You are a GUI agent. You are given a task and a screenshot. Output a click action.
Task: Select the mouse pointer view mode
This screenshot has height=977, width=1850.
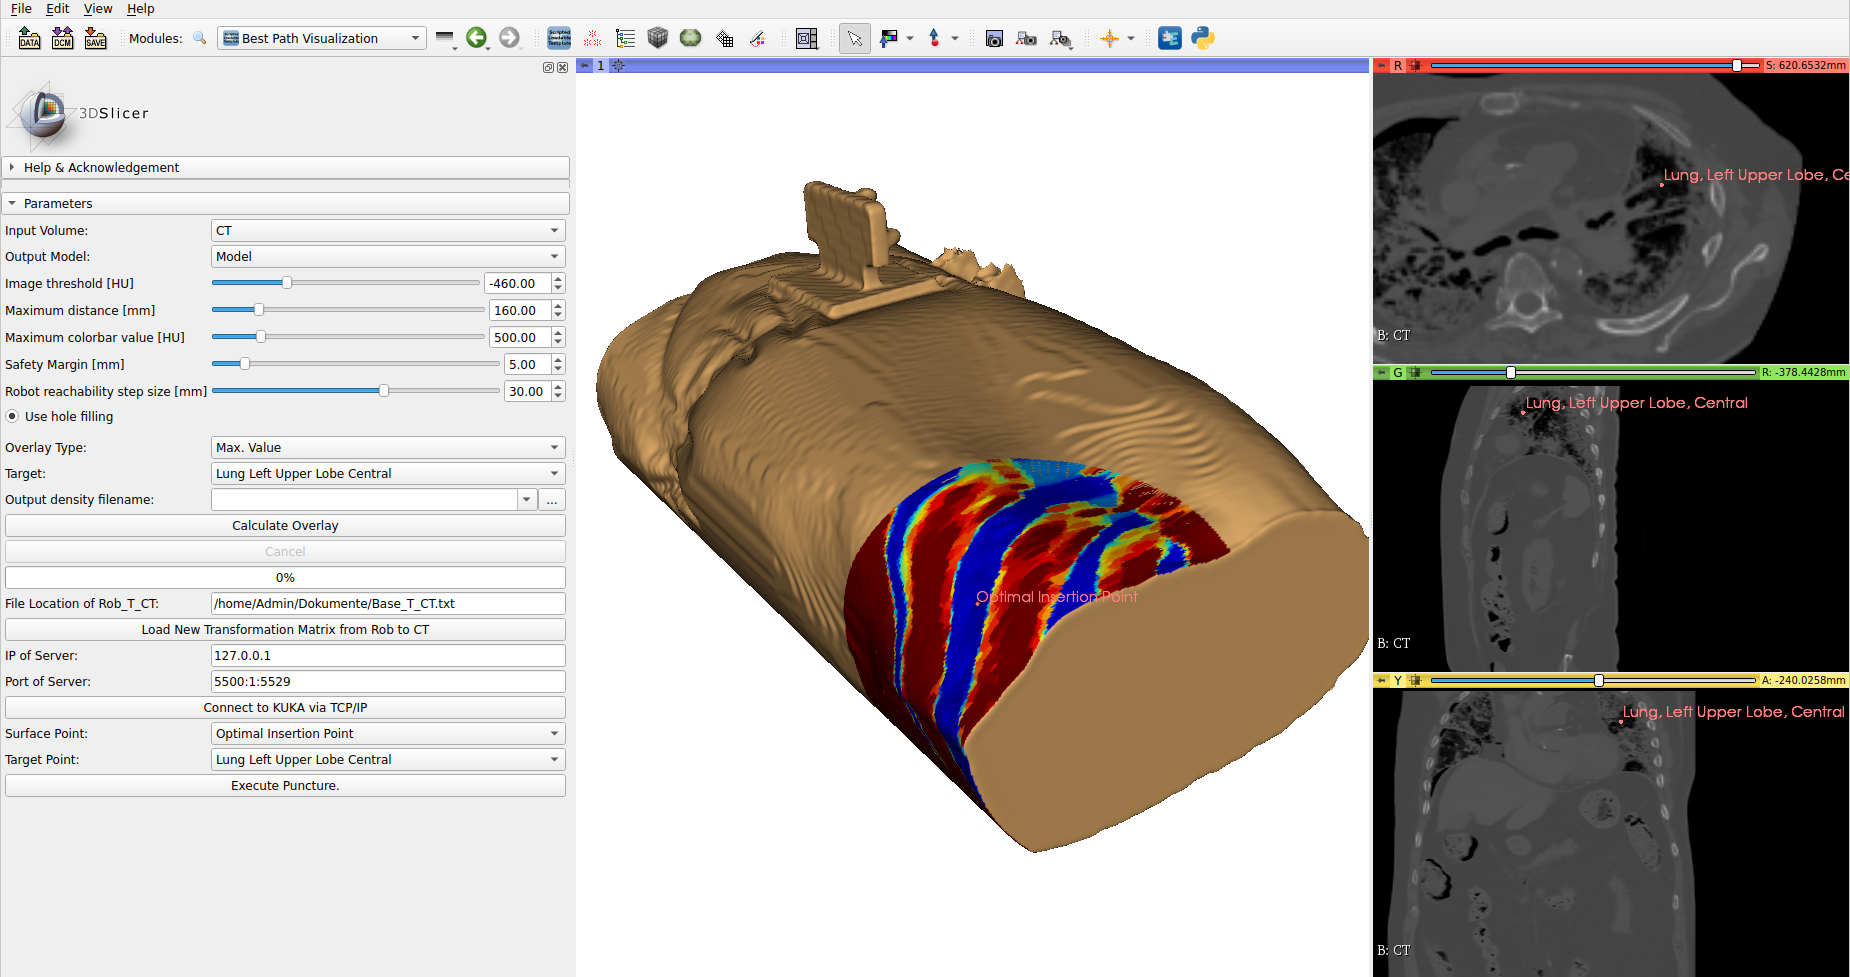(x=854, y=38)
